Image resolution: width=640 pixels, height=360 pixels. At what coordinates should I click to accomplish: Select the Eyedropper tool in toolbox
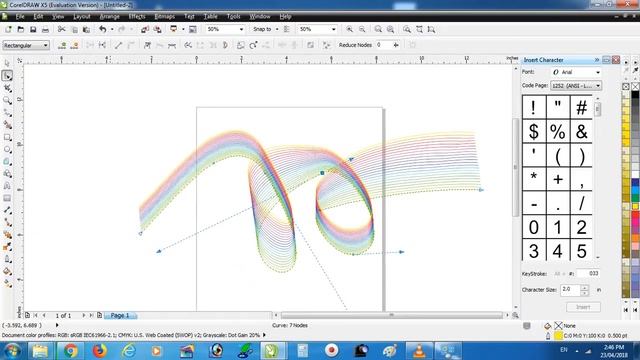[7, 247]
